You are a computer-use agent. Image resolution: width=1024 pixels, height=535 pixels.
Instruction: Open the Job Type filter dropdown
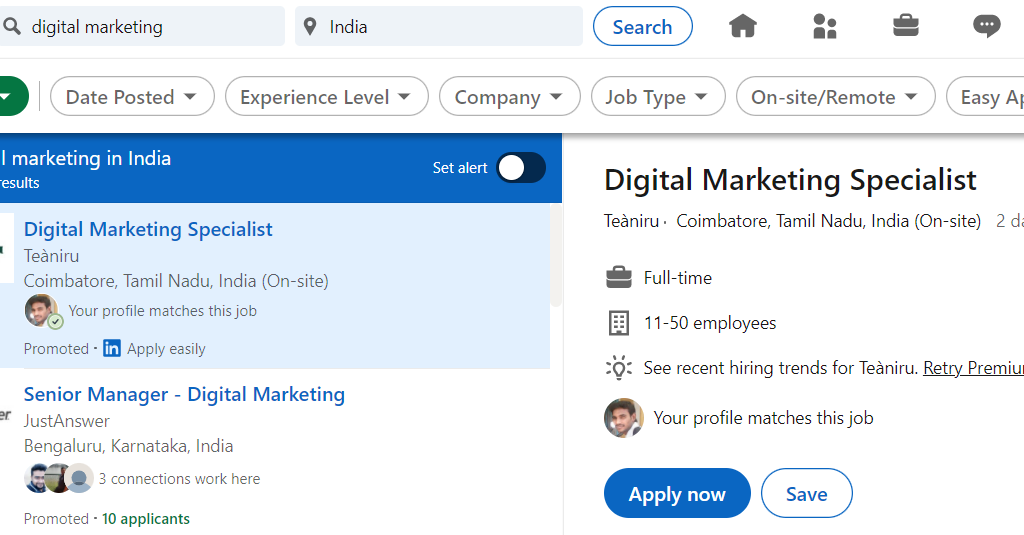click(x=657, y=97)
